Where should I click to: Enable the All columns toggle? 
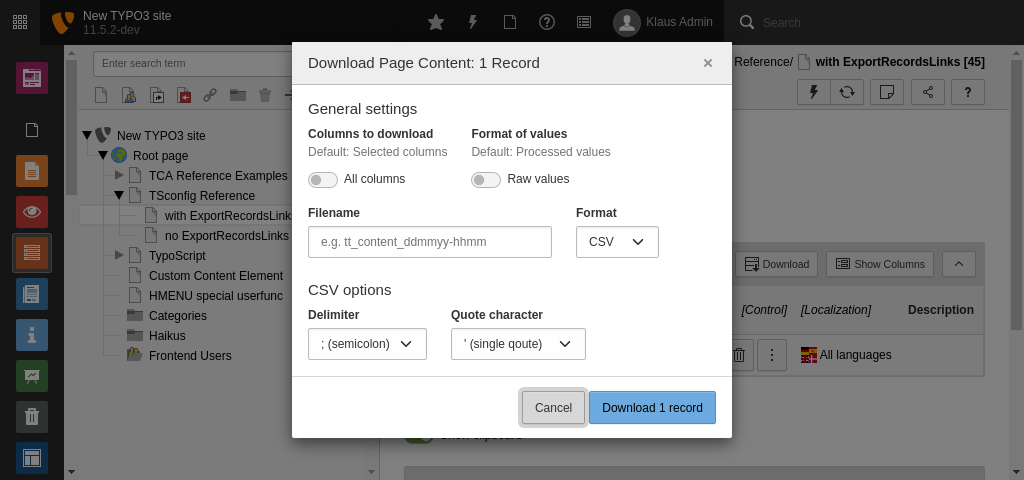click(323, 180)
